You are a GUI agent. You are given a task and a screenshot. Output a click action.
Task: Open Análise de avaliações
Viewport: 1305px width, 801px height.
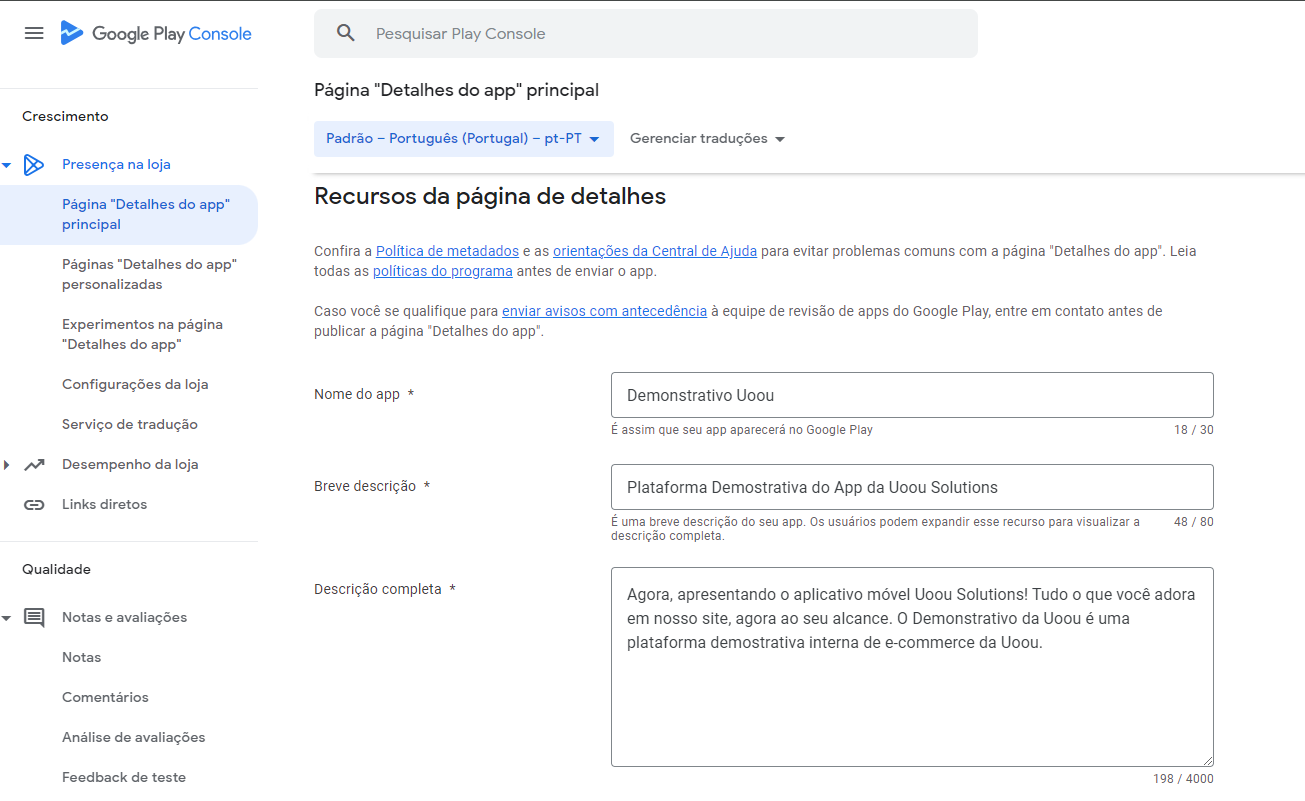133,738
